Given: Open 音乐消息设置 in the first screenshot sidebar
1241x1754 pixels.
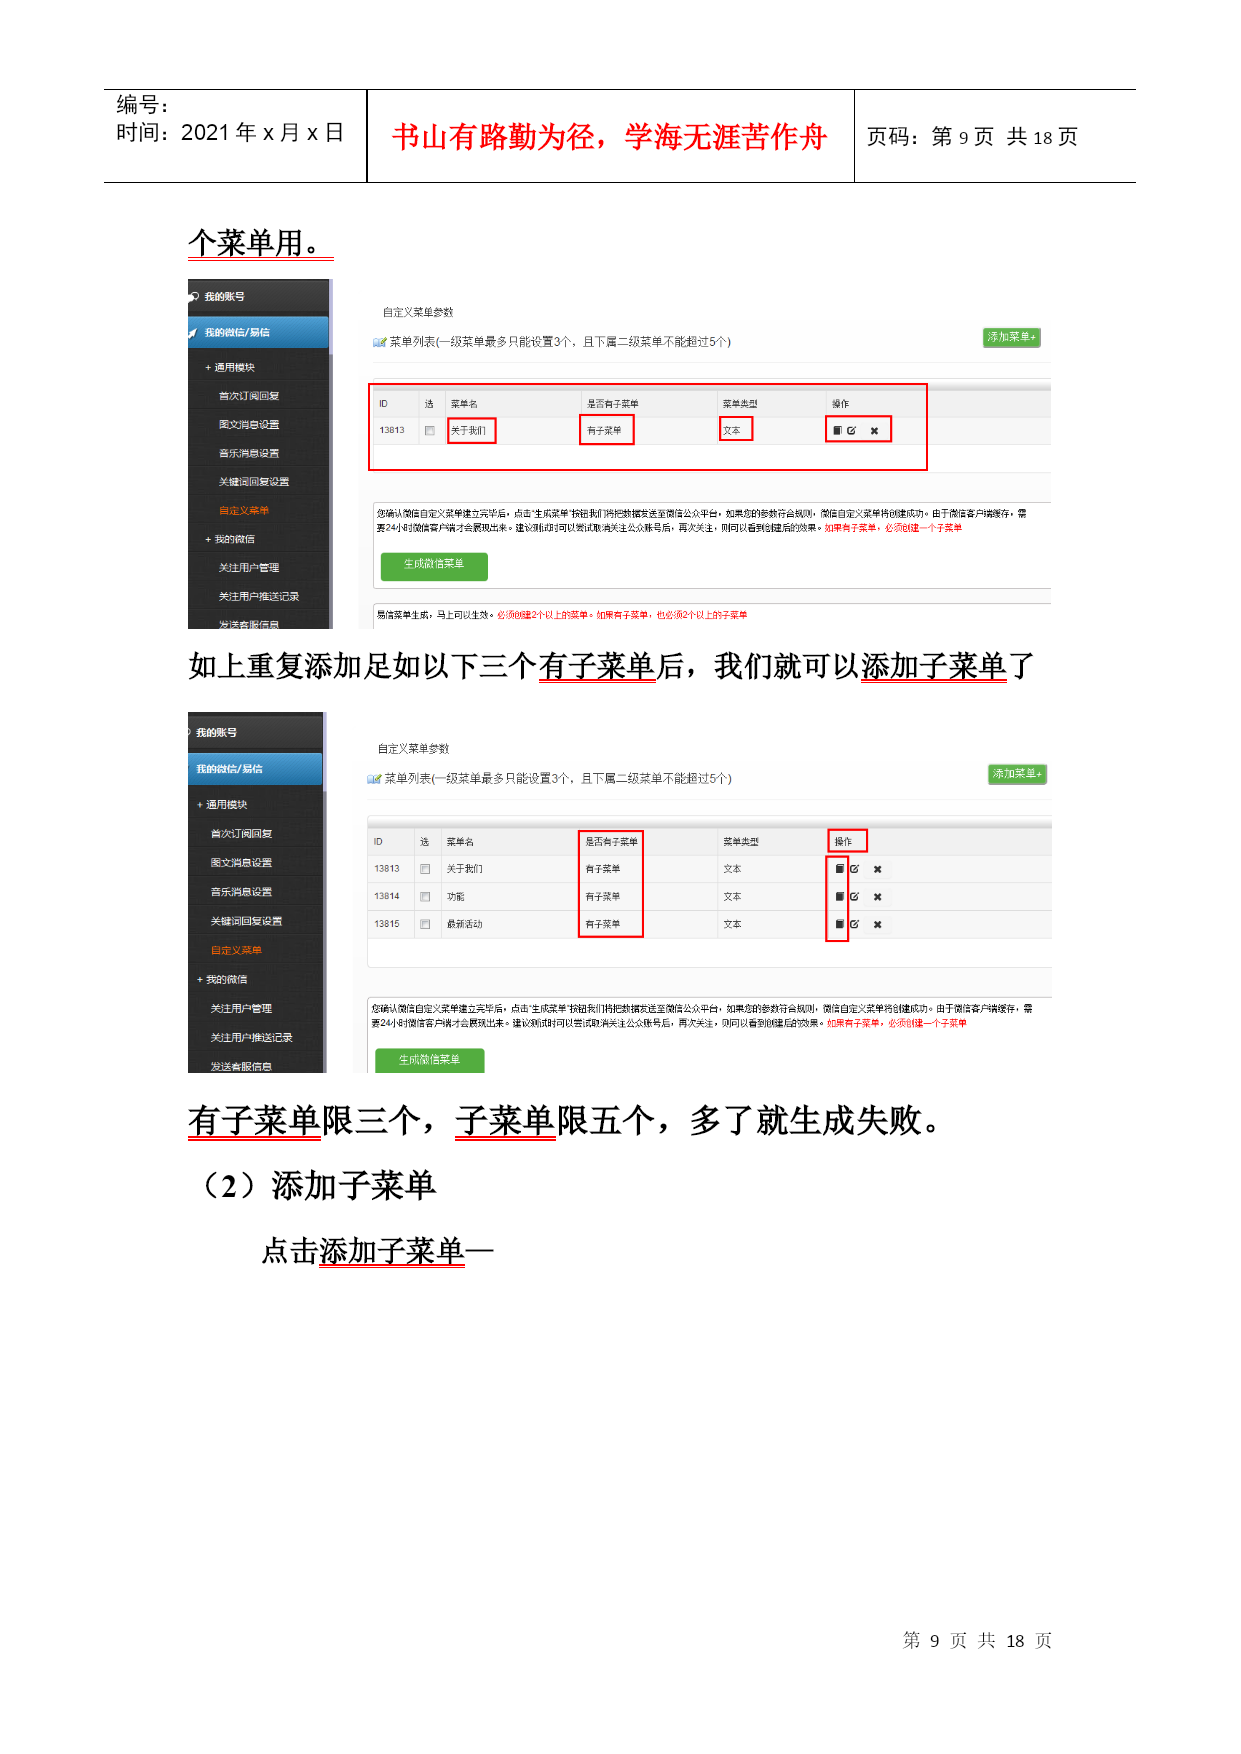Looking at the screenshot, I should (249, 454).
